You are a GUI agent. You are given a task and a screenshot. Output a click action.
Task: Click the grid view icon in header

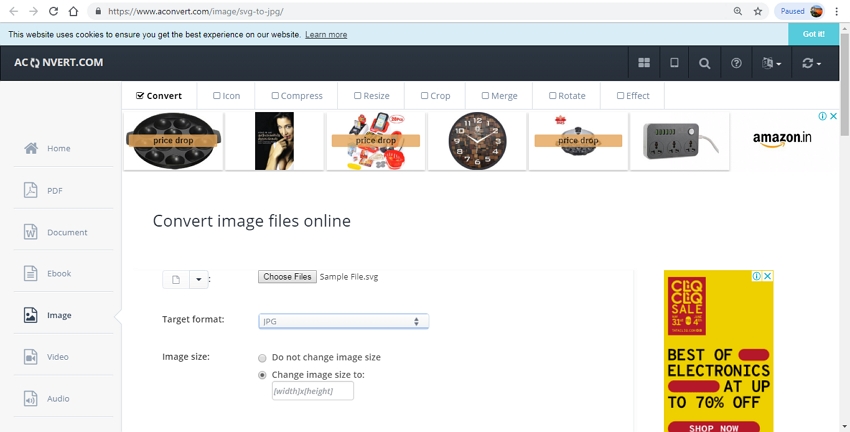(644, 63)
